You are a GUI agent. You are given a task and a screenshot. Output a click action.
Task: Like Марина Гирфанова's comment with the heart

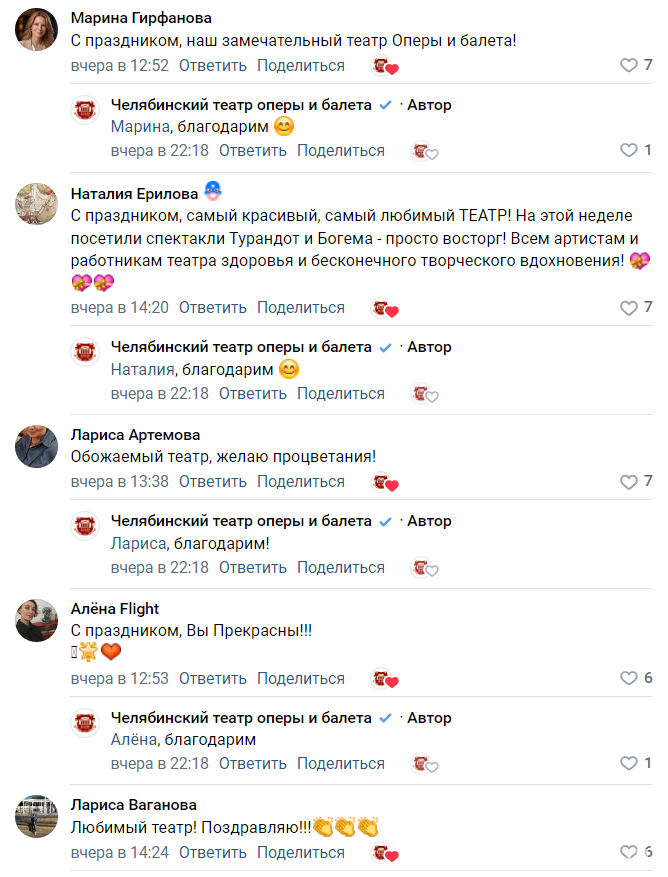coord(629,66)
